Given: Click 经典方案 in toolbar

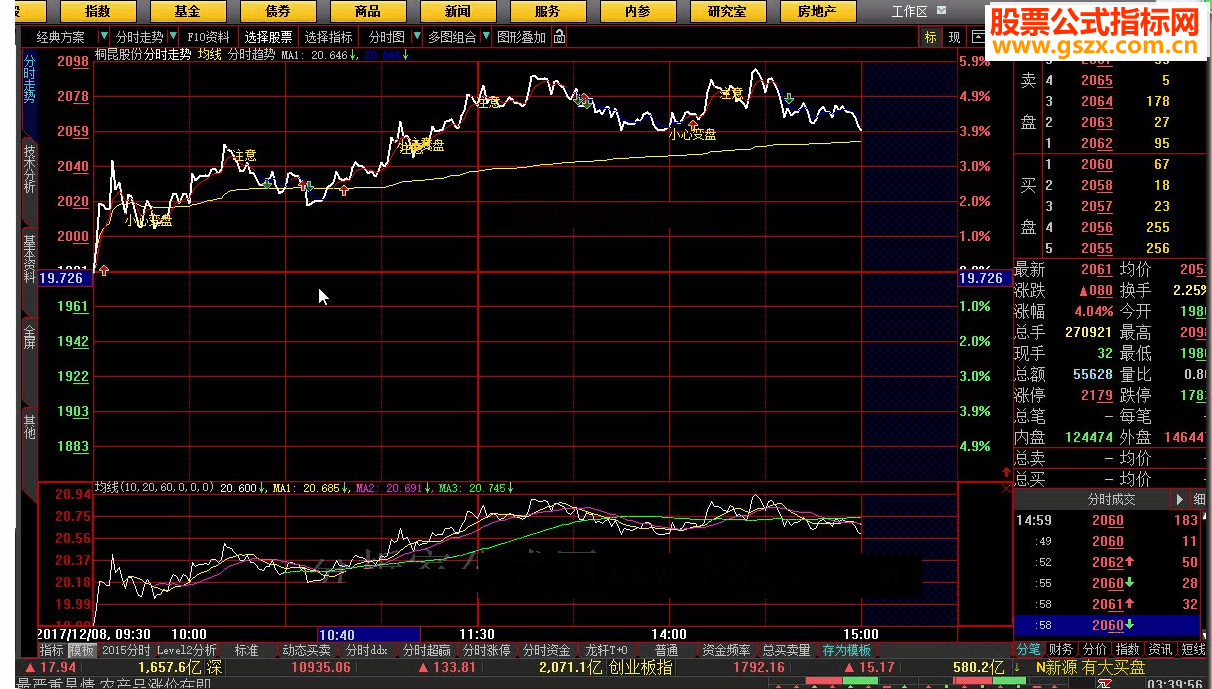Looking at the screenshot, I should pyautogui.click(x=61, y=37).
